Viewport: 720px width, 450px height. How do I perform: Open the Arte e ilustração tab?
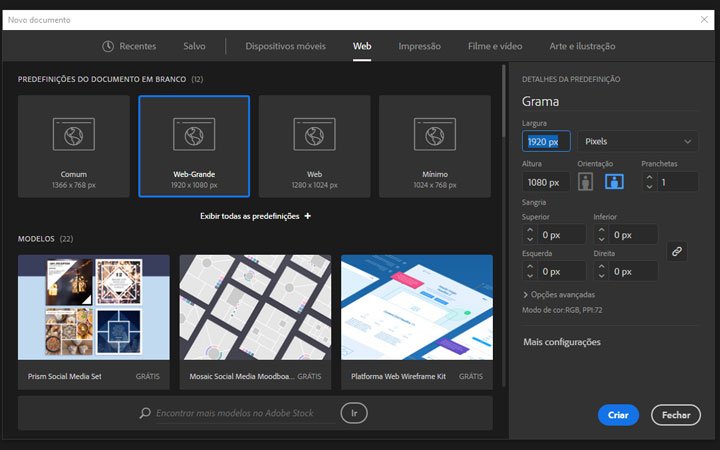pyautogui.click(x=582, y=46)
